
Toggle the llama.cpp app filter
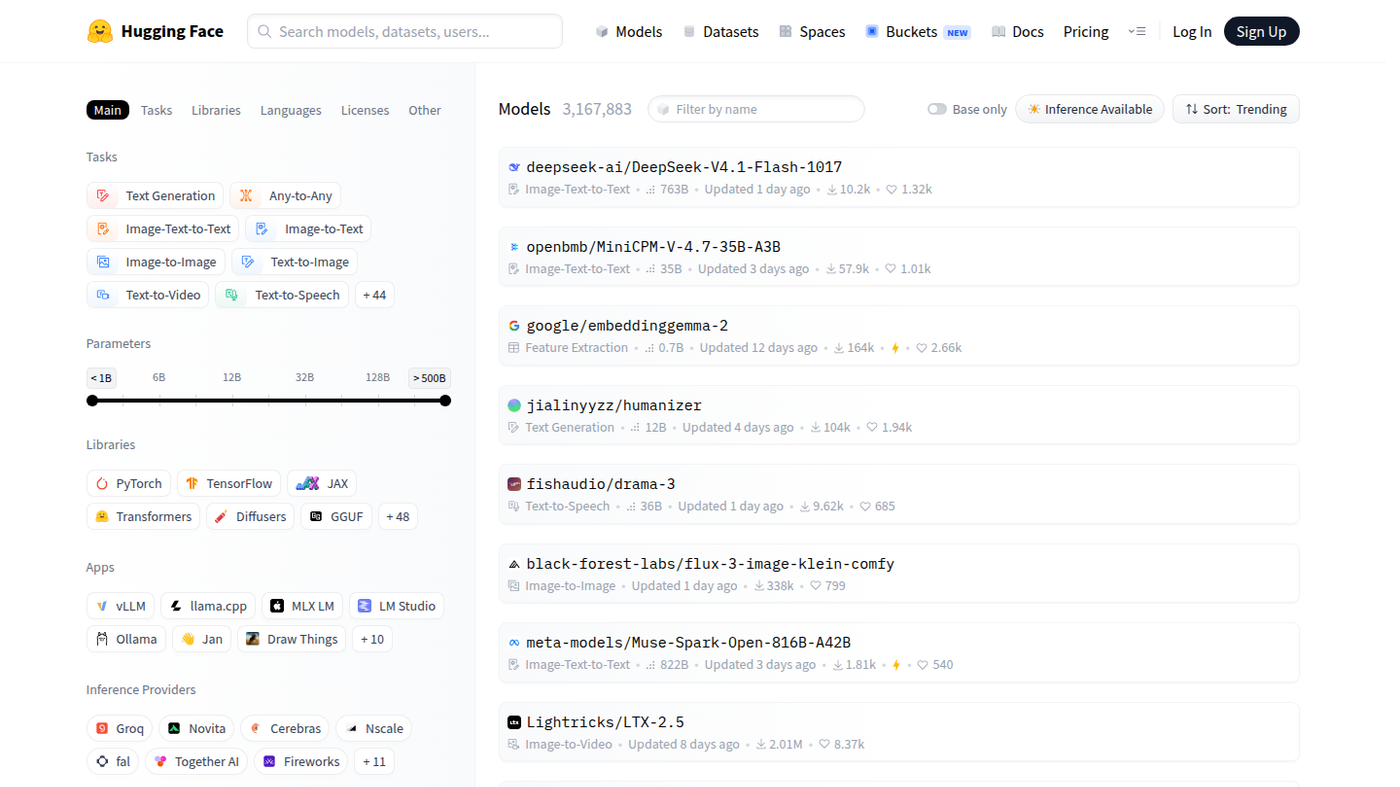208,606
